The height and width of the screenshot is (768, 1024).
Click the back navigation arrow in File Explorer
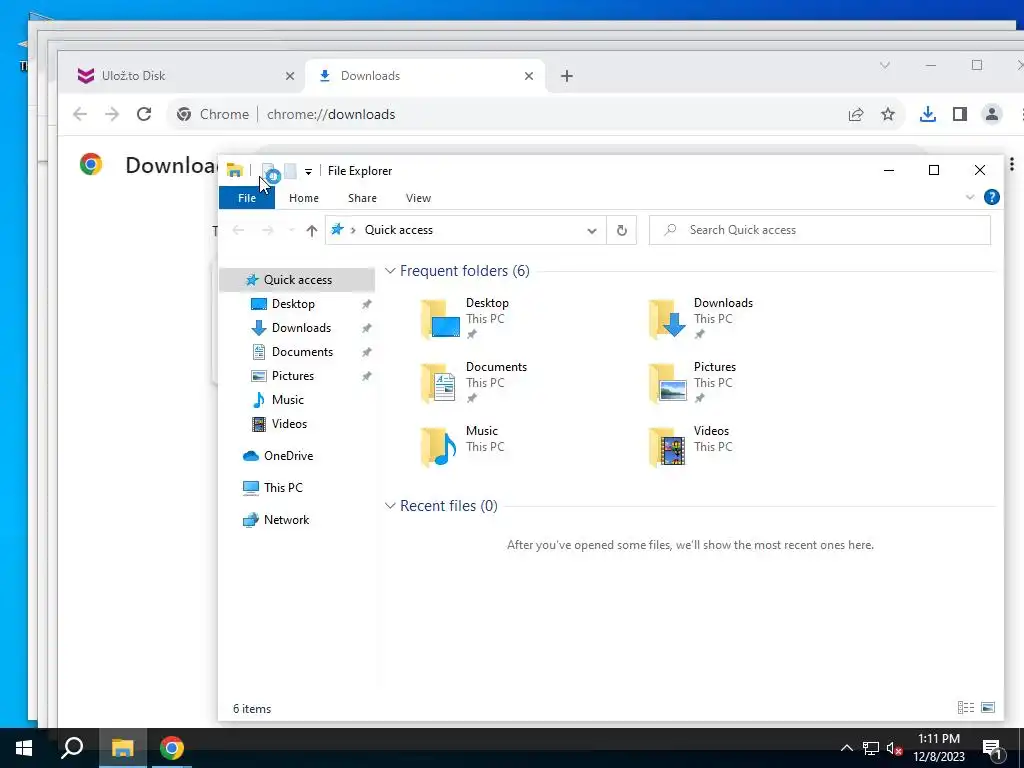(239, 231)
